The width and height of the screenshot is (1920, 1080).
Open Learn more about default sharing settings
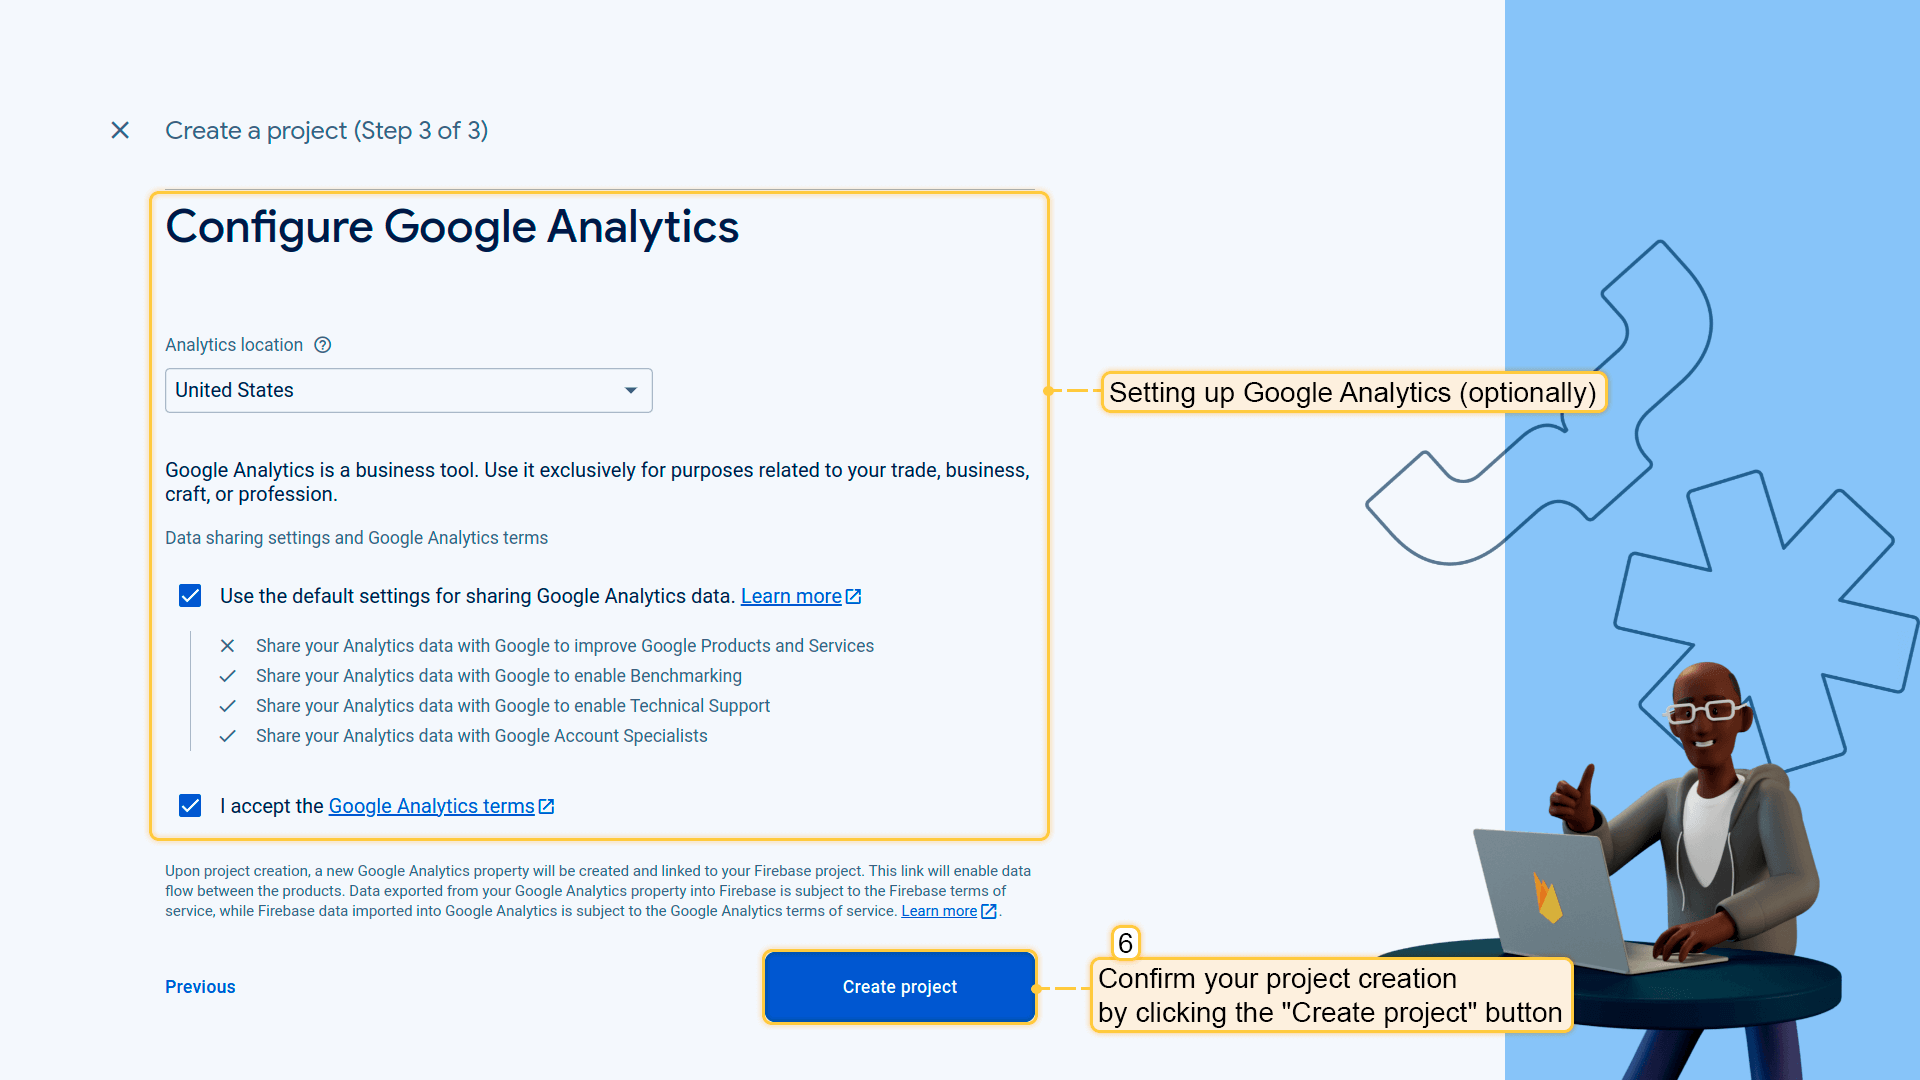click(x=790, y=596)
